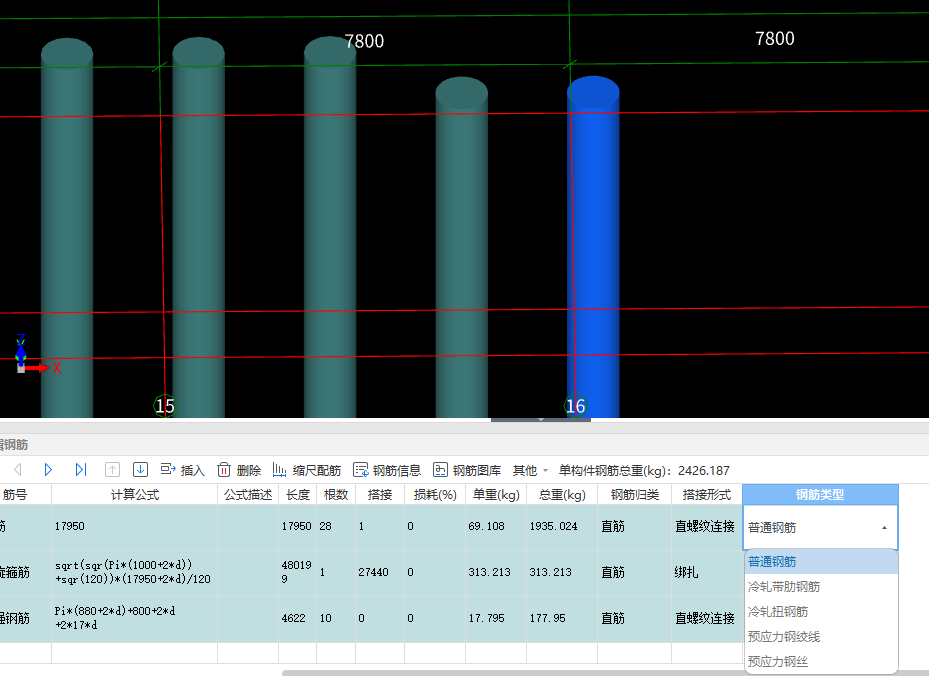Go to next rebar record arrow
The width and height of the screenshot is (929, 676).
point(48,470)
